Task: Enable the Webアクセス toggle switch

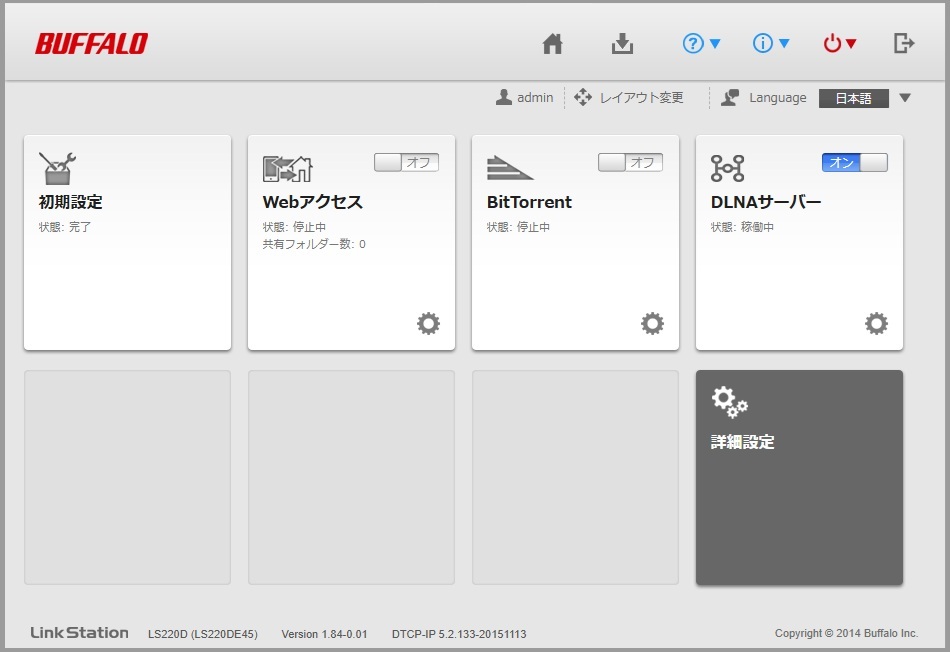Action: coord(406,162)
